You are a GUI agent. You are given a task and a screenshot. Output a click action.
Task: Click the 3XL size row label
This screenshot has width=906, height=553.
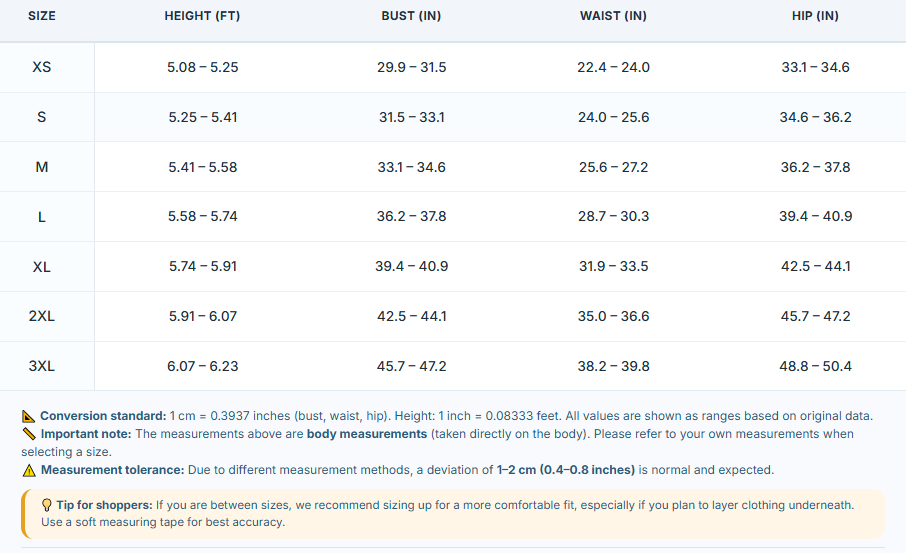tap(42, 366)
